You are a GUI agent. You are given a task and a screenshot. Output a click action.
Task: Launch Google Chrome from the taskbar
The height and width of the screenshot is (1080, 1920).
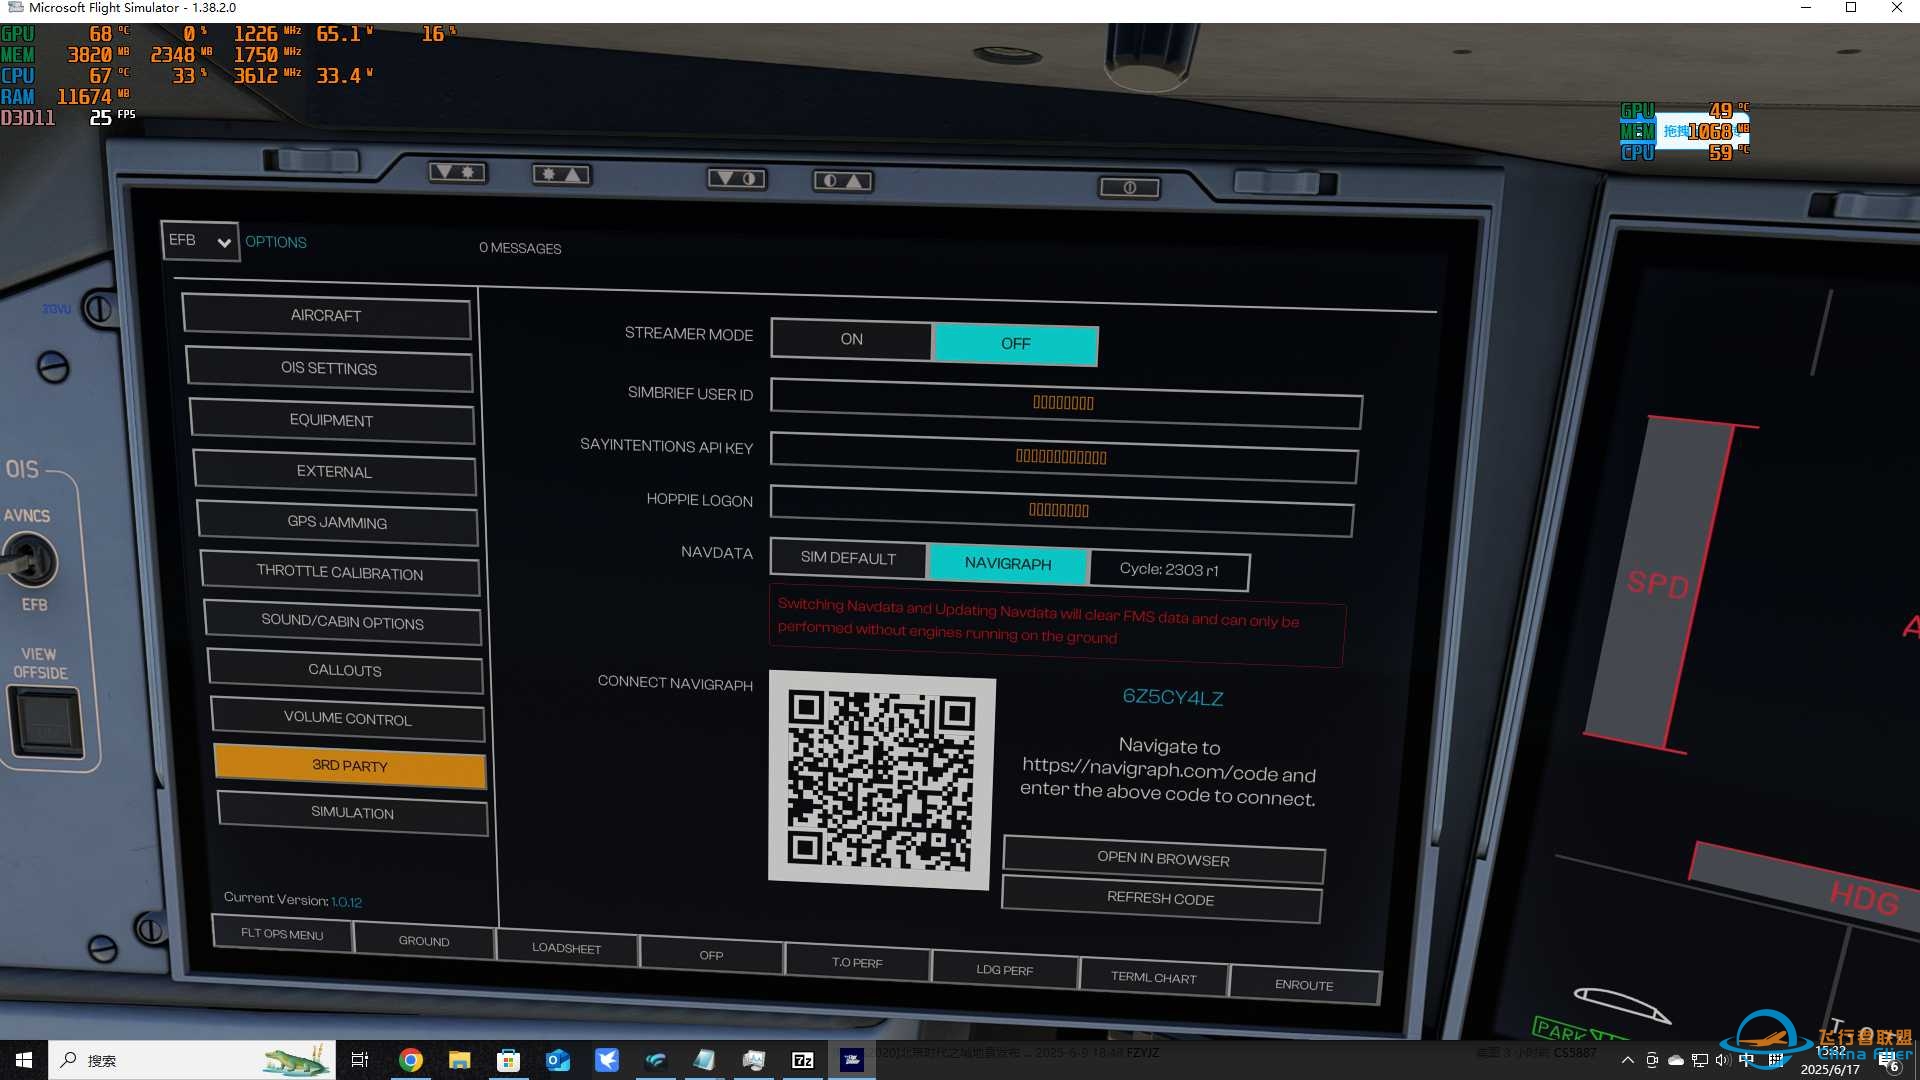(x=410, y=1060)
